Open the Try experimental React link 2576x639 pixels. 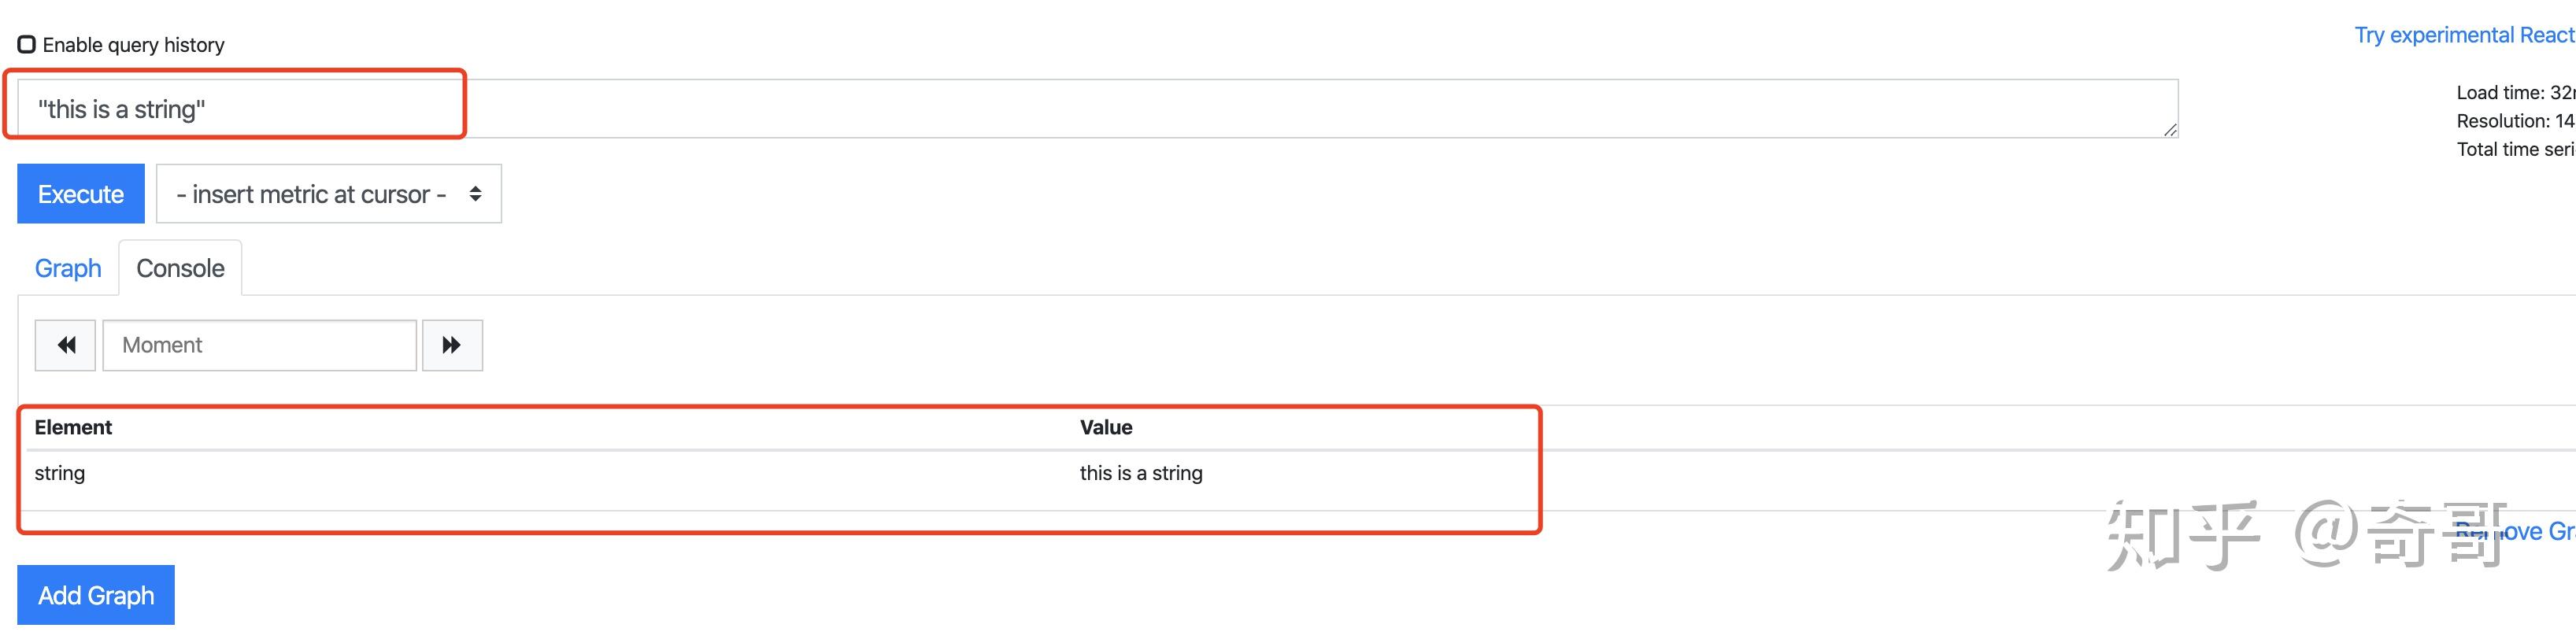[2464, 35]
